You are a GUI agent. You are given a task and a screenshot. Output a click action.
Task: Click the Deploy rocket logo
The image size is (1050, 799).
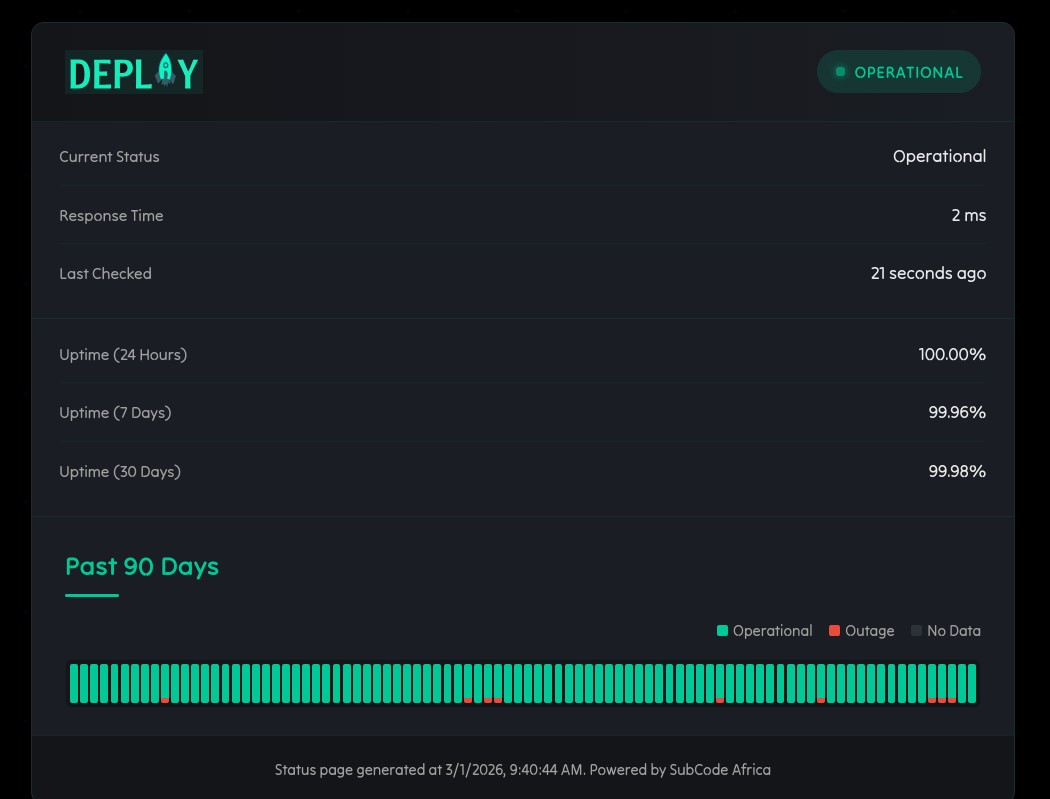134,72
